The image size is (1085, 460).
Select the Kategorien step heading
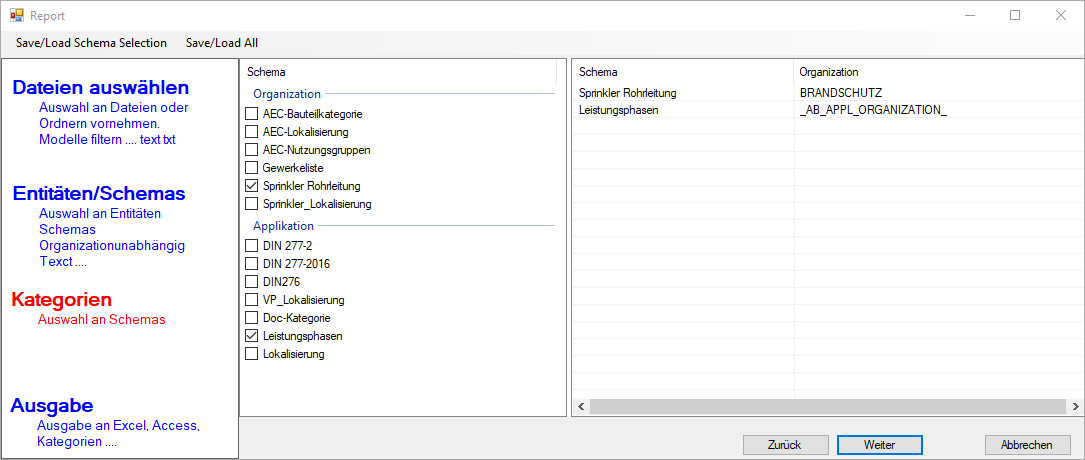(x=62, y=300)
